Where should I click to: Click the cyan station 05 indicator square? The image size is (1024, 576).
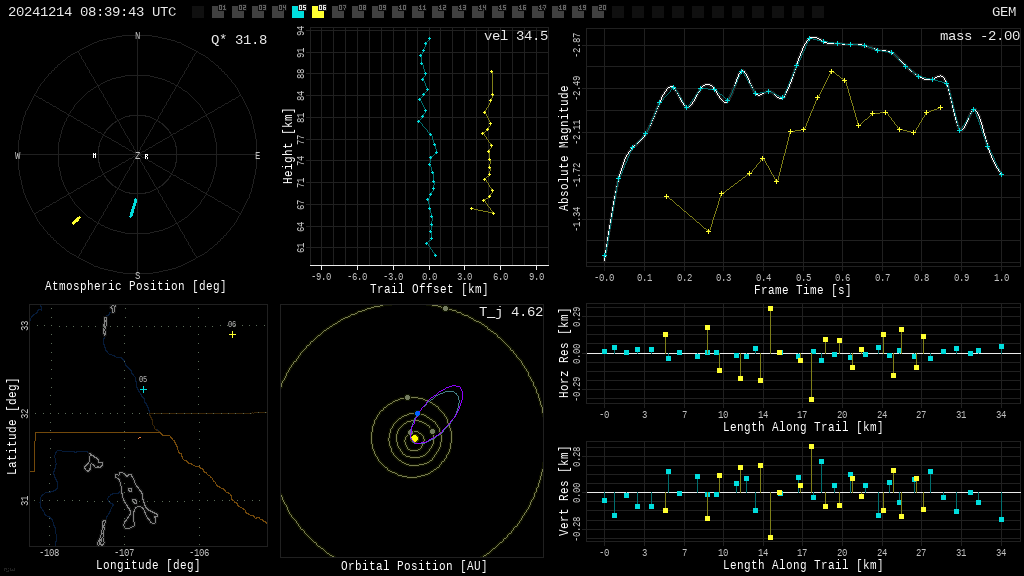click(x=298, y=12)
